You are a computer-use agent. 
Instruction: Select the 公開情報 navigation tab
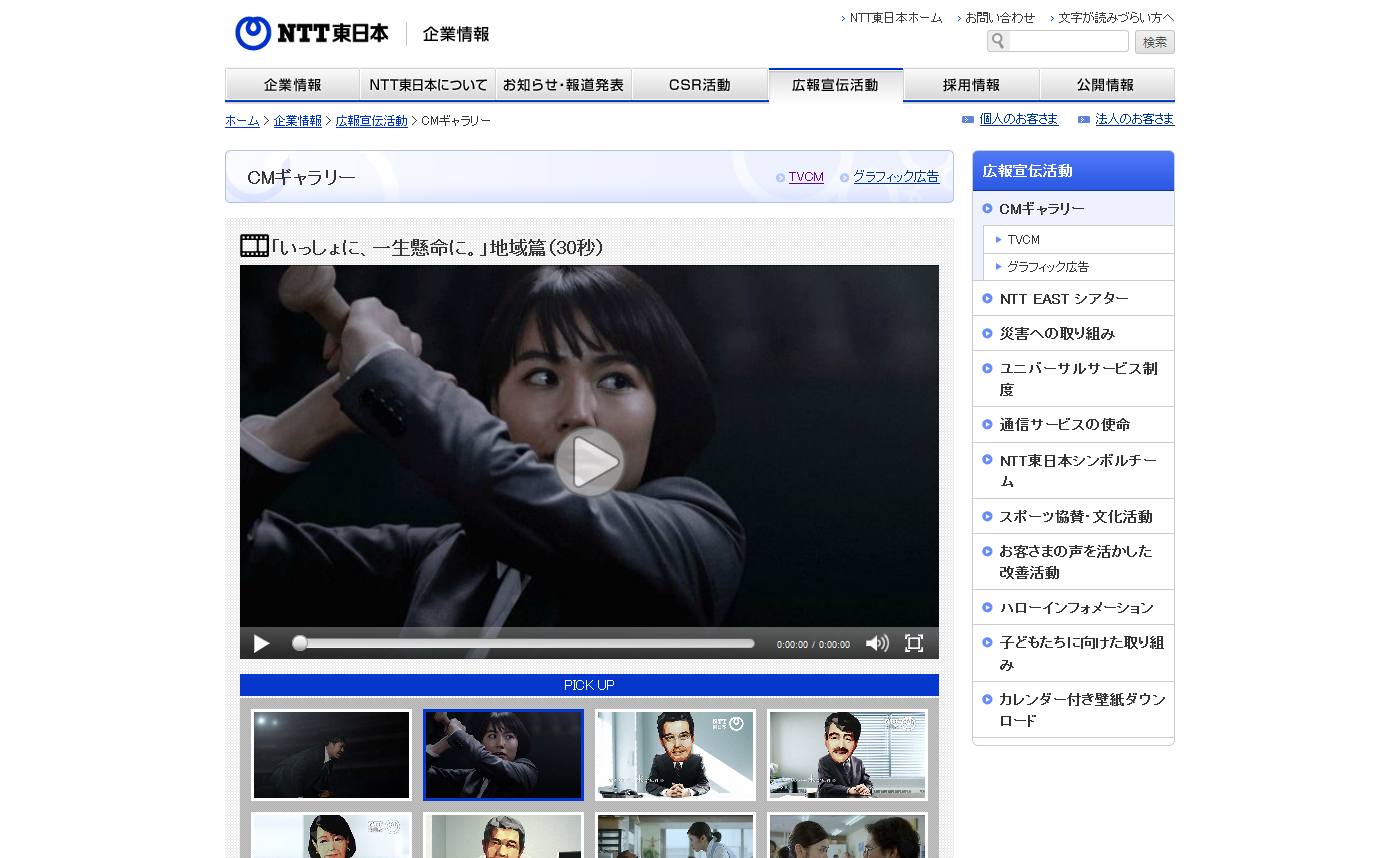tap(1107, 85)
